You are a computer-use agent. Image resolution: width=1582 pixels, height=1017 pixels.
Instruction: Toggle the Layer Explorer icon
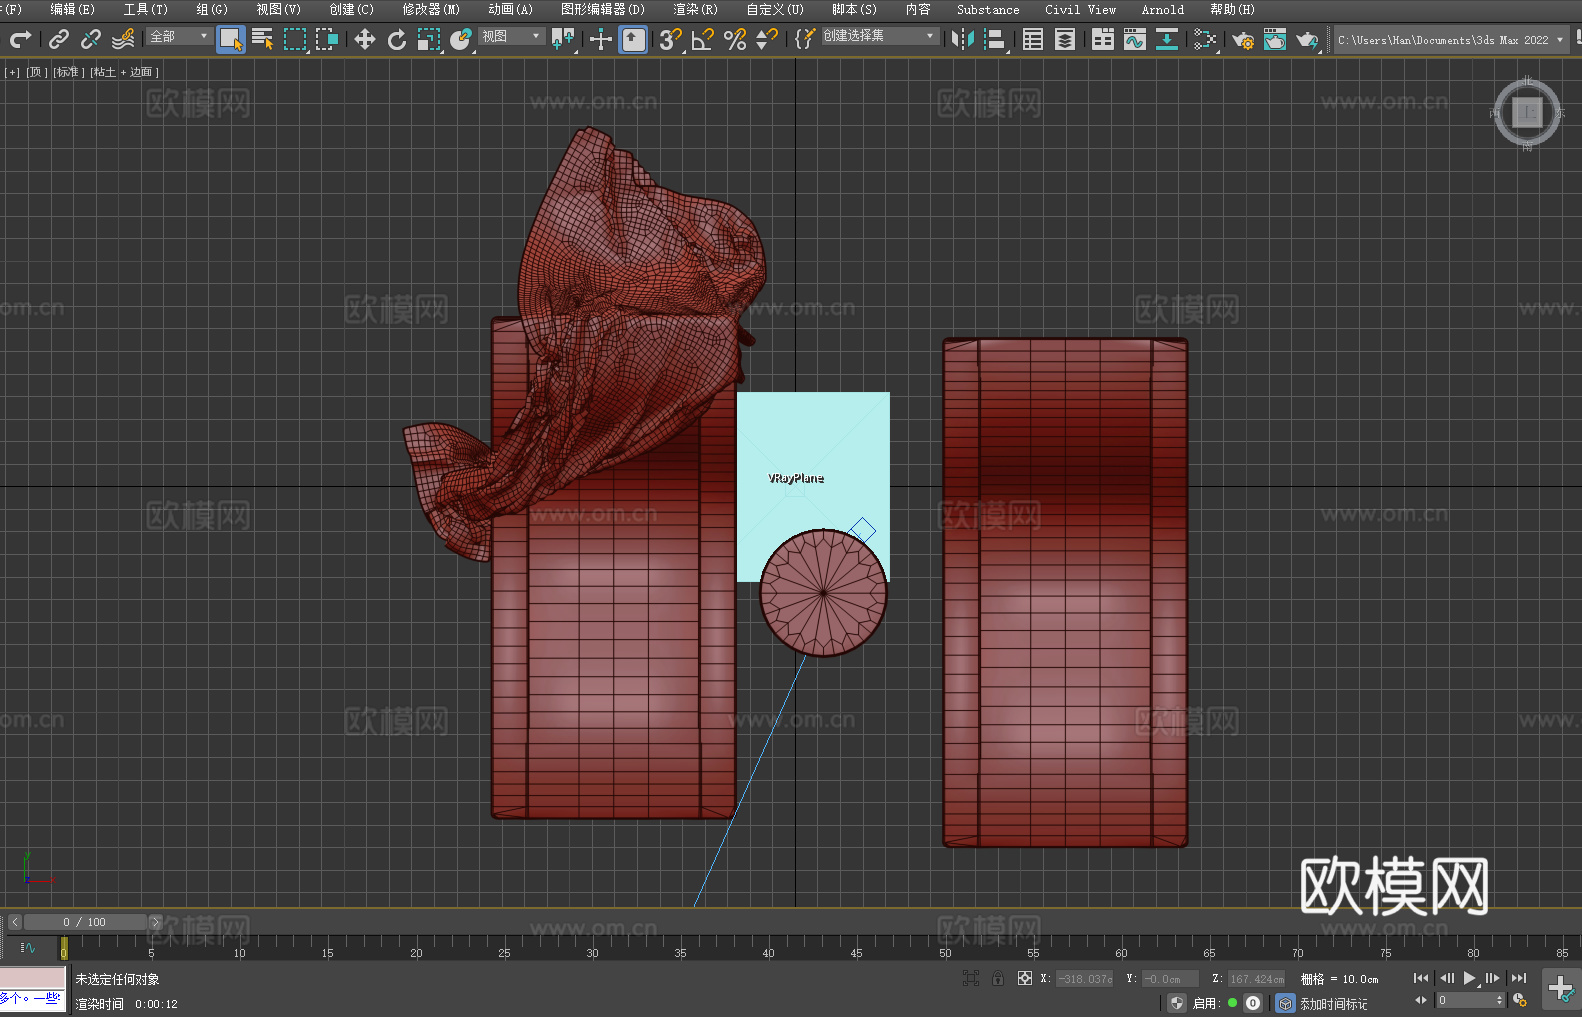pos(1065,39)
